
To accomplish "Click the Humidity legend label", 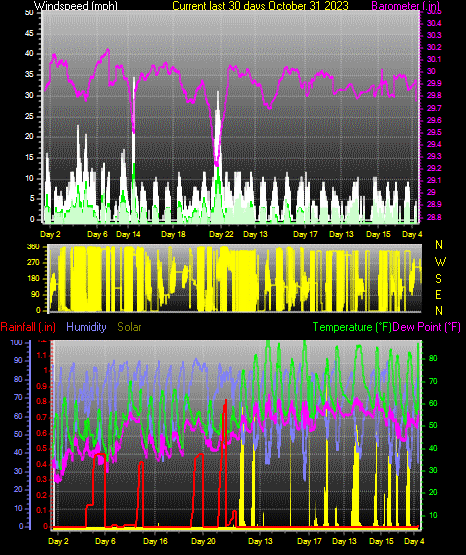I will click(86, 327).
